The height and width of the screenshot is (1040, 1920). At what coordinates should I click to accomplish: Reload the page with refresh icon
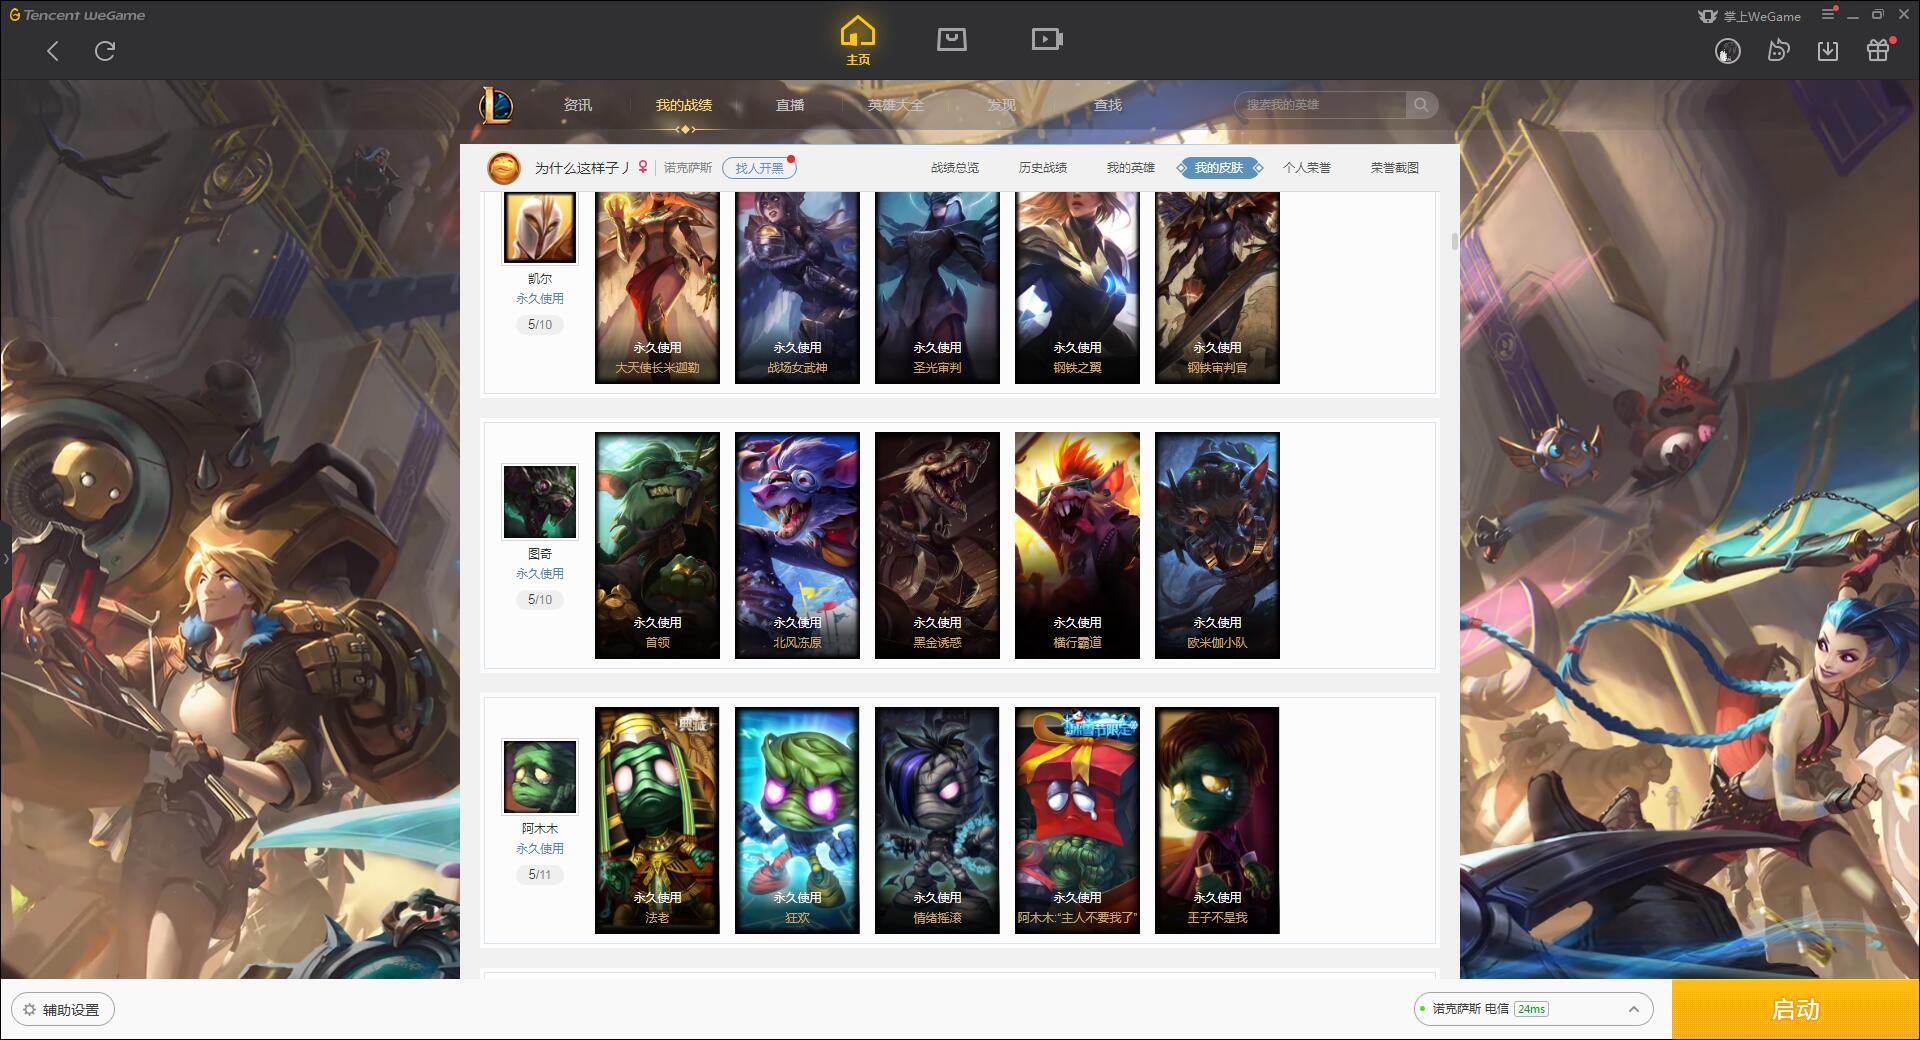[105, 51]
